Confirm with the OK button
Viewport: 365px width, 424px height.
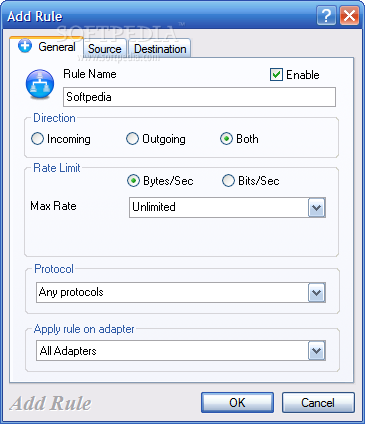[x=237, y=402]
